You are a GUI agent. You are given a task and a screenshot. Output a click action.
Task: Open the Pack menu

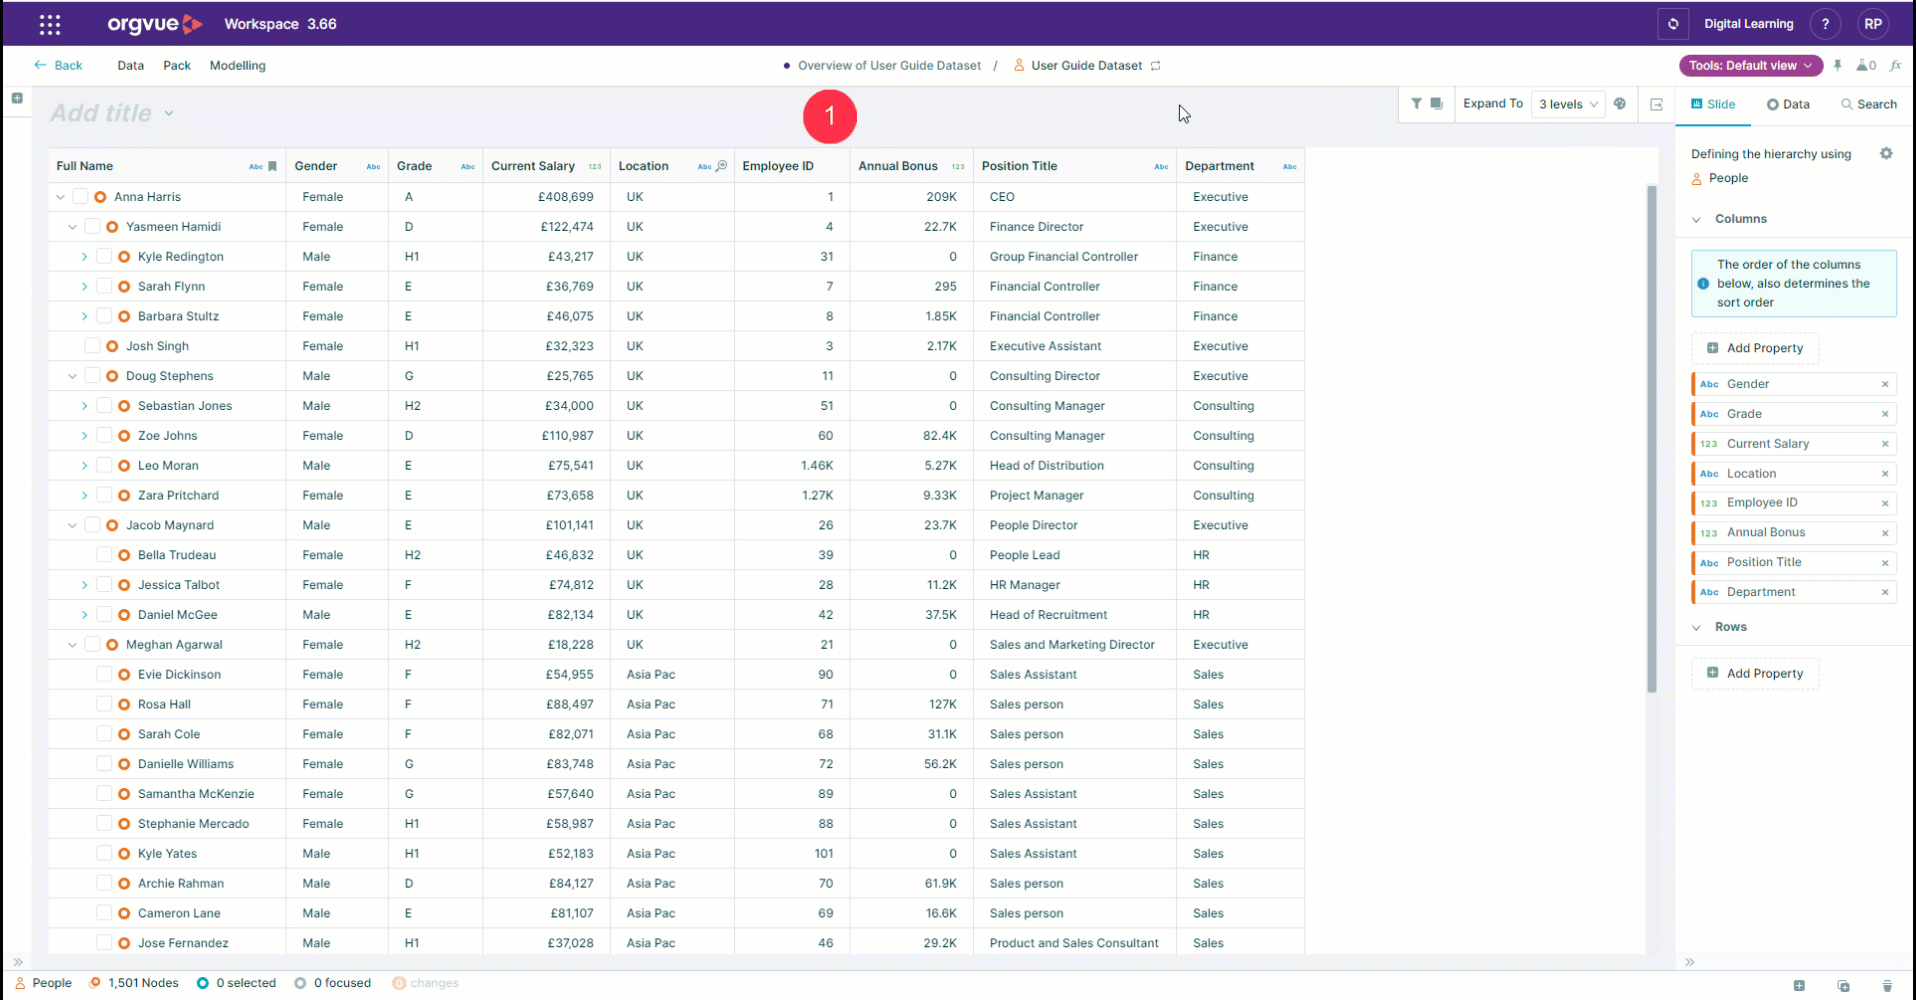click(177, 66)
